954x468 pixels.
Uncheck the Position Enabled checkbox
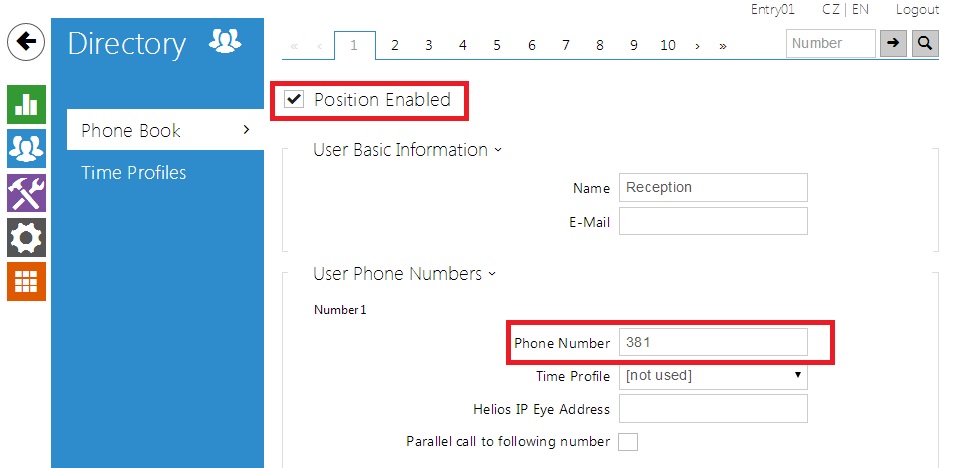point(294,99)
